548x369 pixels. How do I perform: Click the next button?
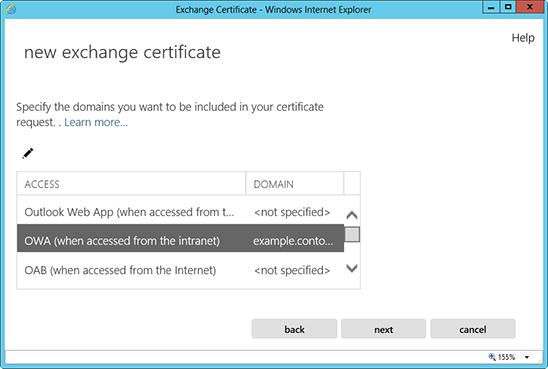[383, 329]
